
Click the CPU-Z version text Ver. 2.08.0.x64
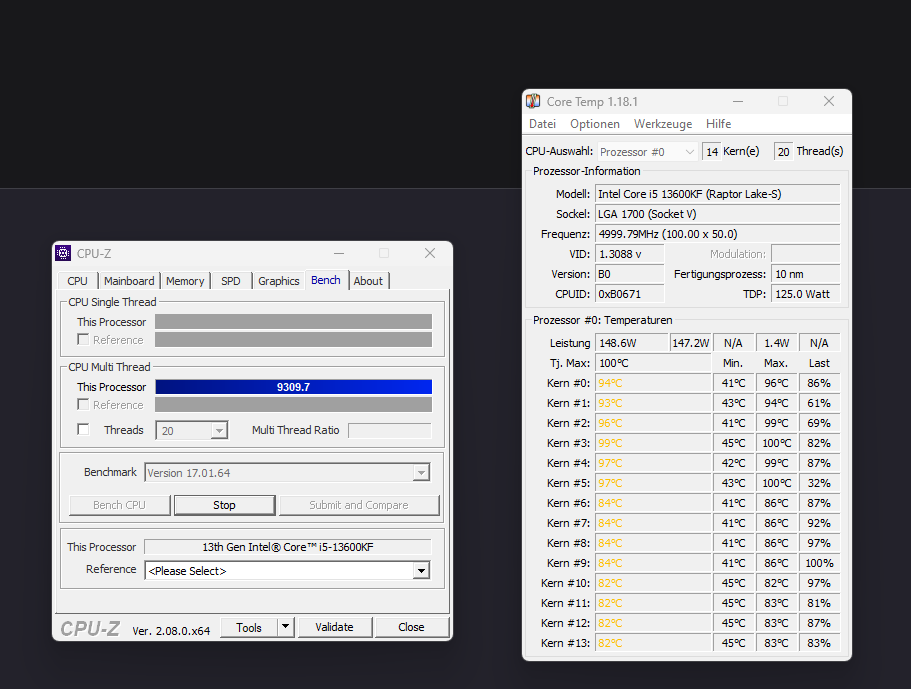tap(171, 631)
